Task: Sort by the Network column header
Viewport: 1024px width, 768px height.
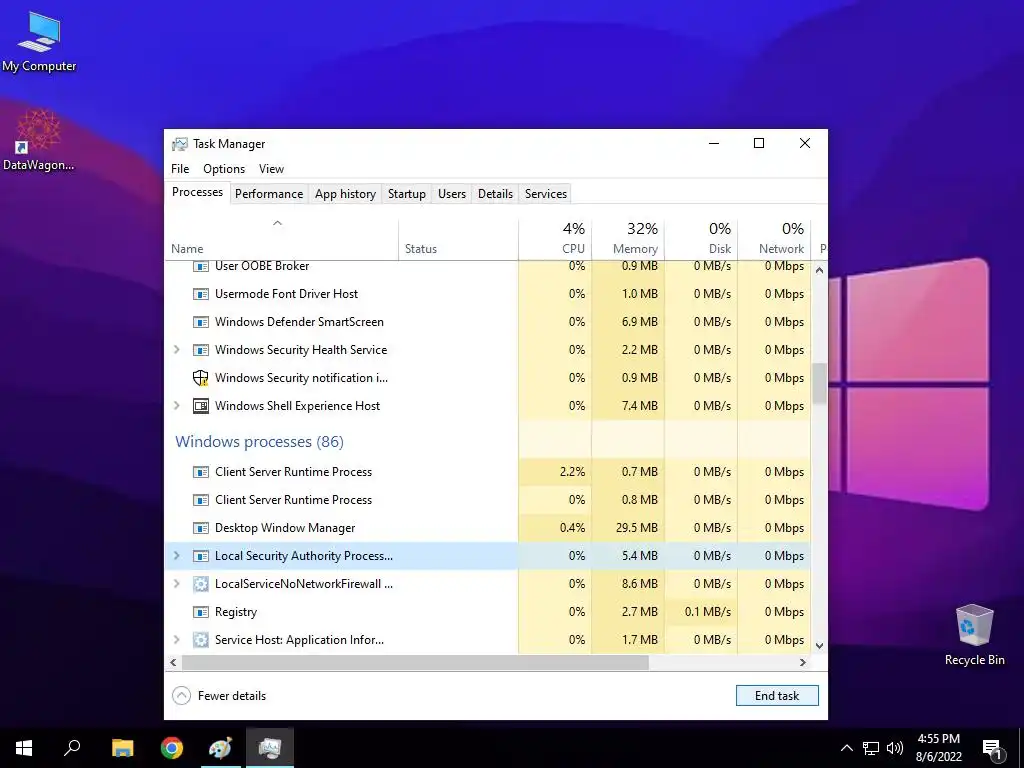Action: coord(775,239)
